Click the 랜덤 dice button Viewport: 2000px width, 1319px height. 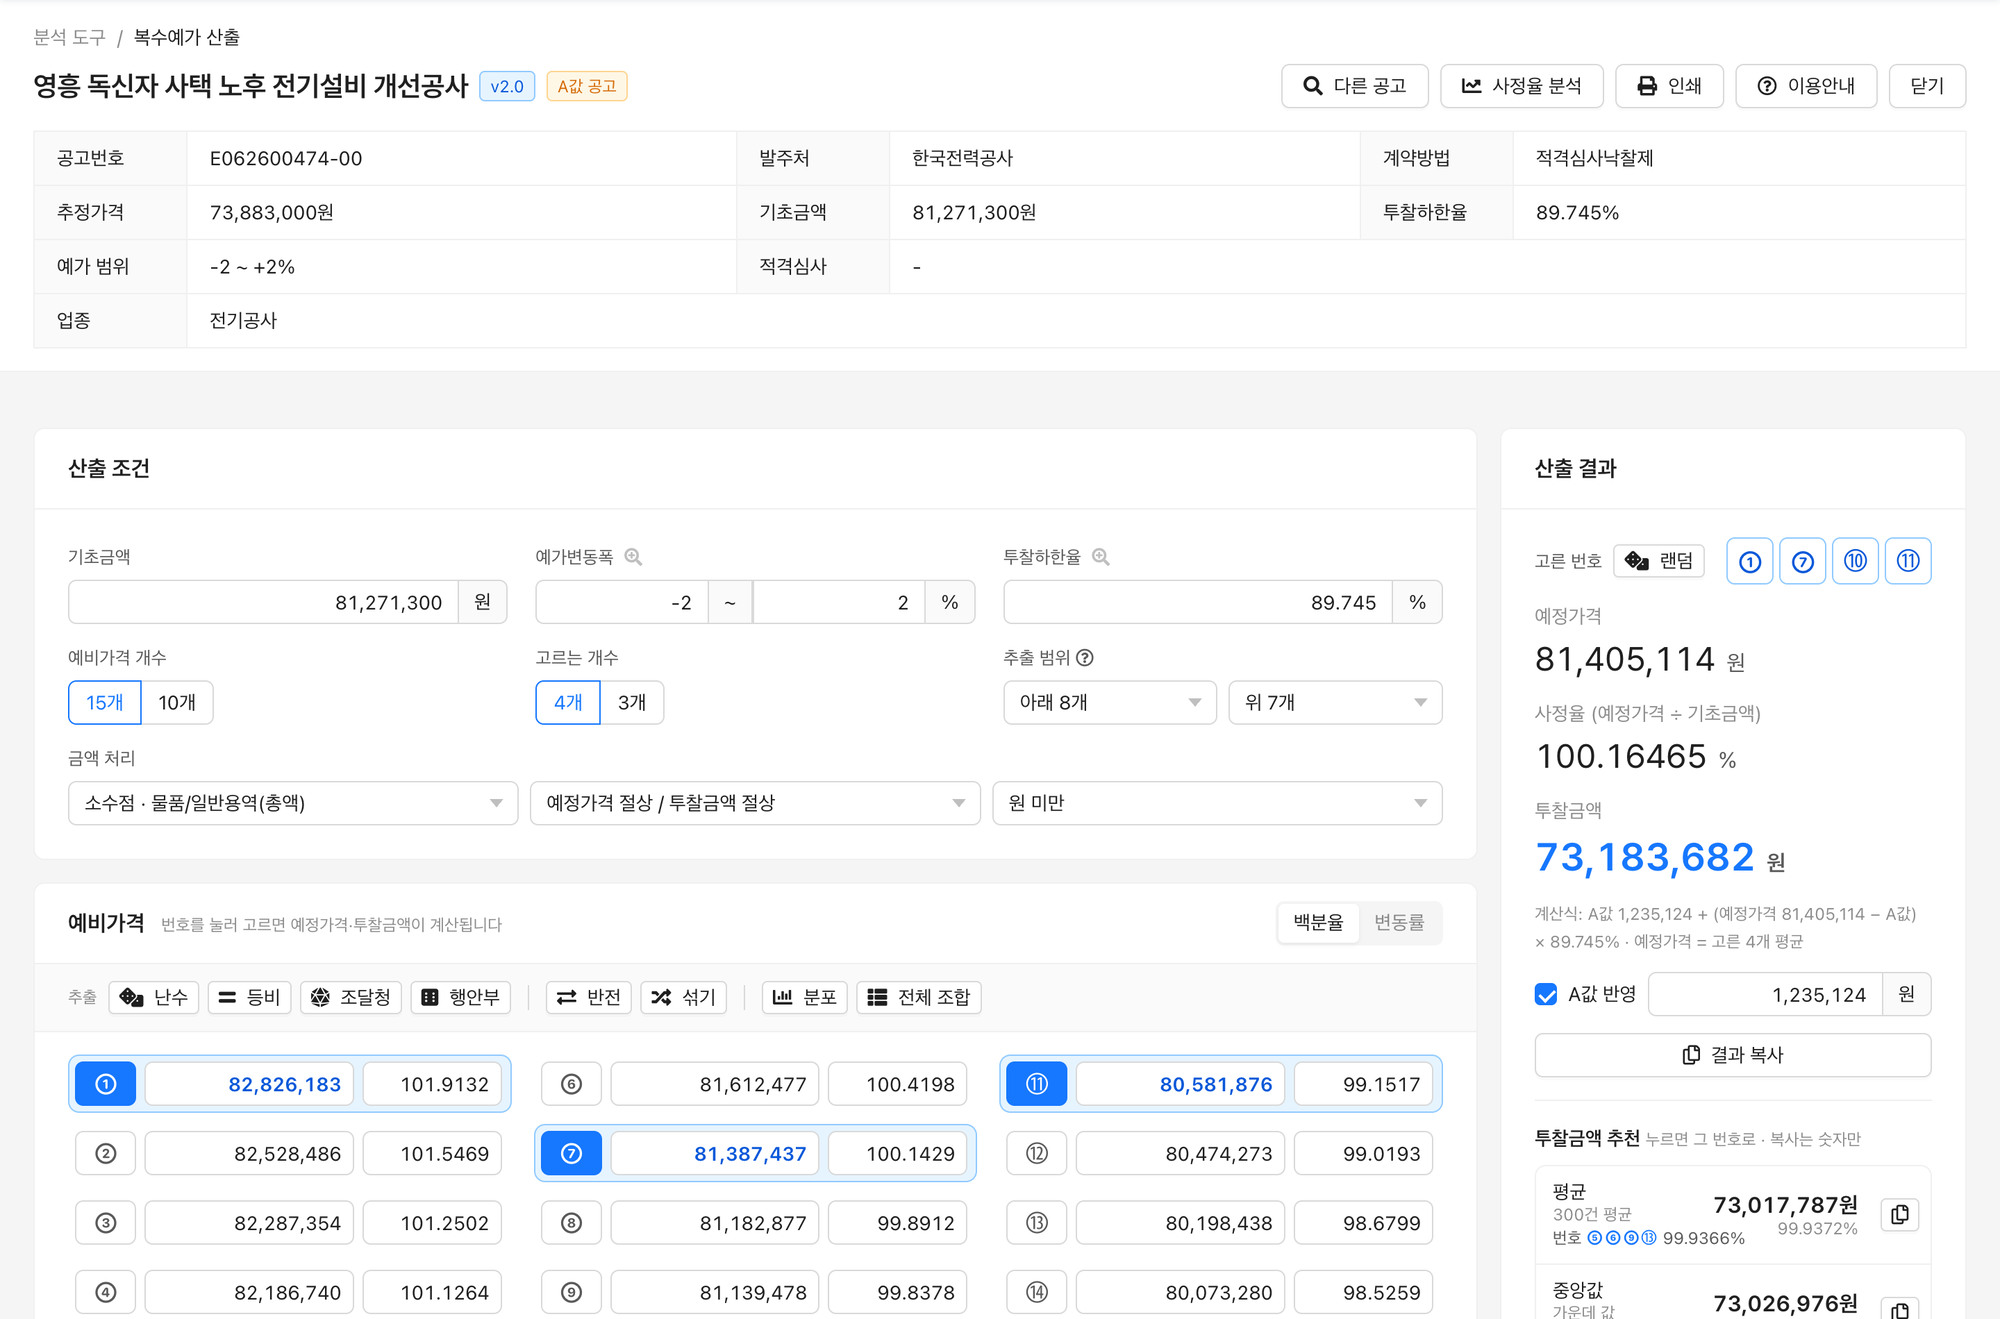click(1659, 561)
